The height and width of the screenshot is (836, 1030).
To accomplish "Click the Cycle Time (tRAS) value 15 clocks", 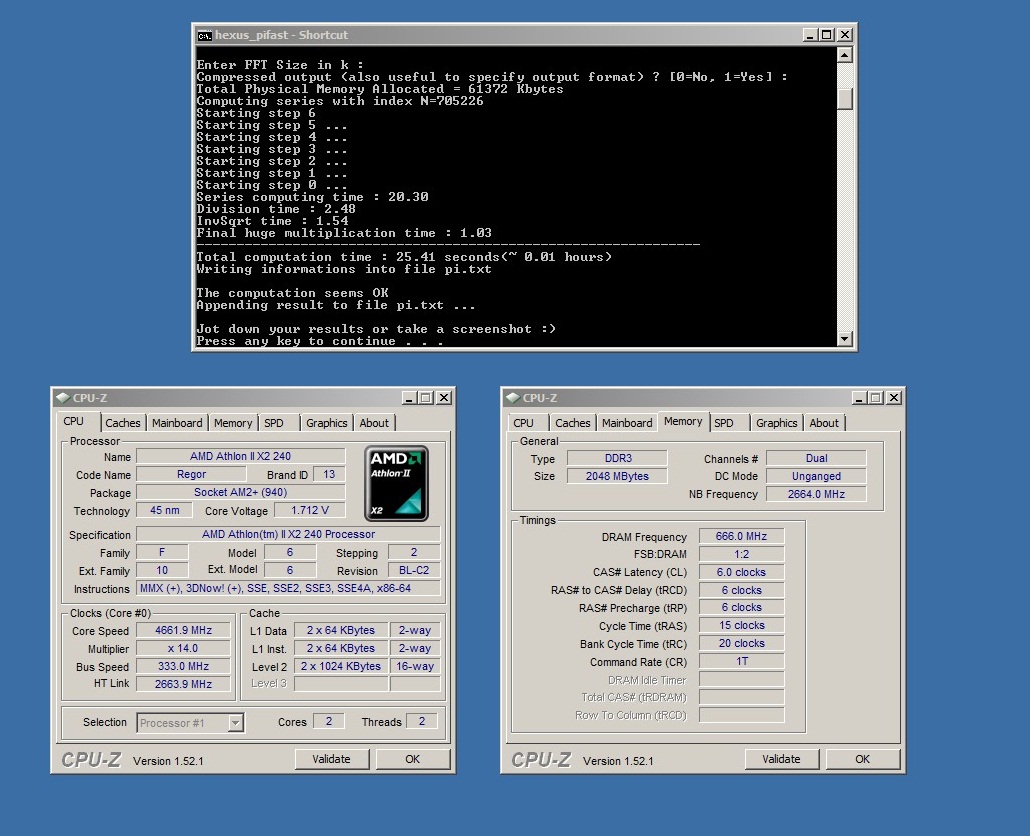I will pos(742,625).
